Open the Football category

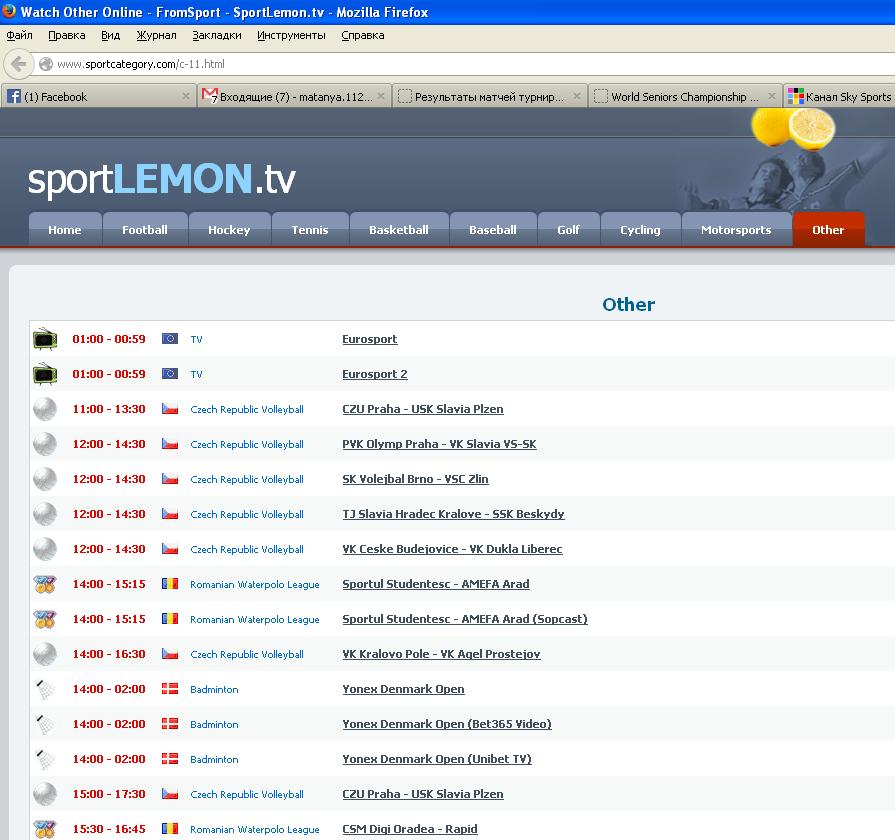pyautogui.click(x=145, y=229)
